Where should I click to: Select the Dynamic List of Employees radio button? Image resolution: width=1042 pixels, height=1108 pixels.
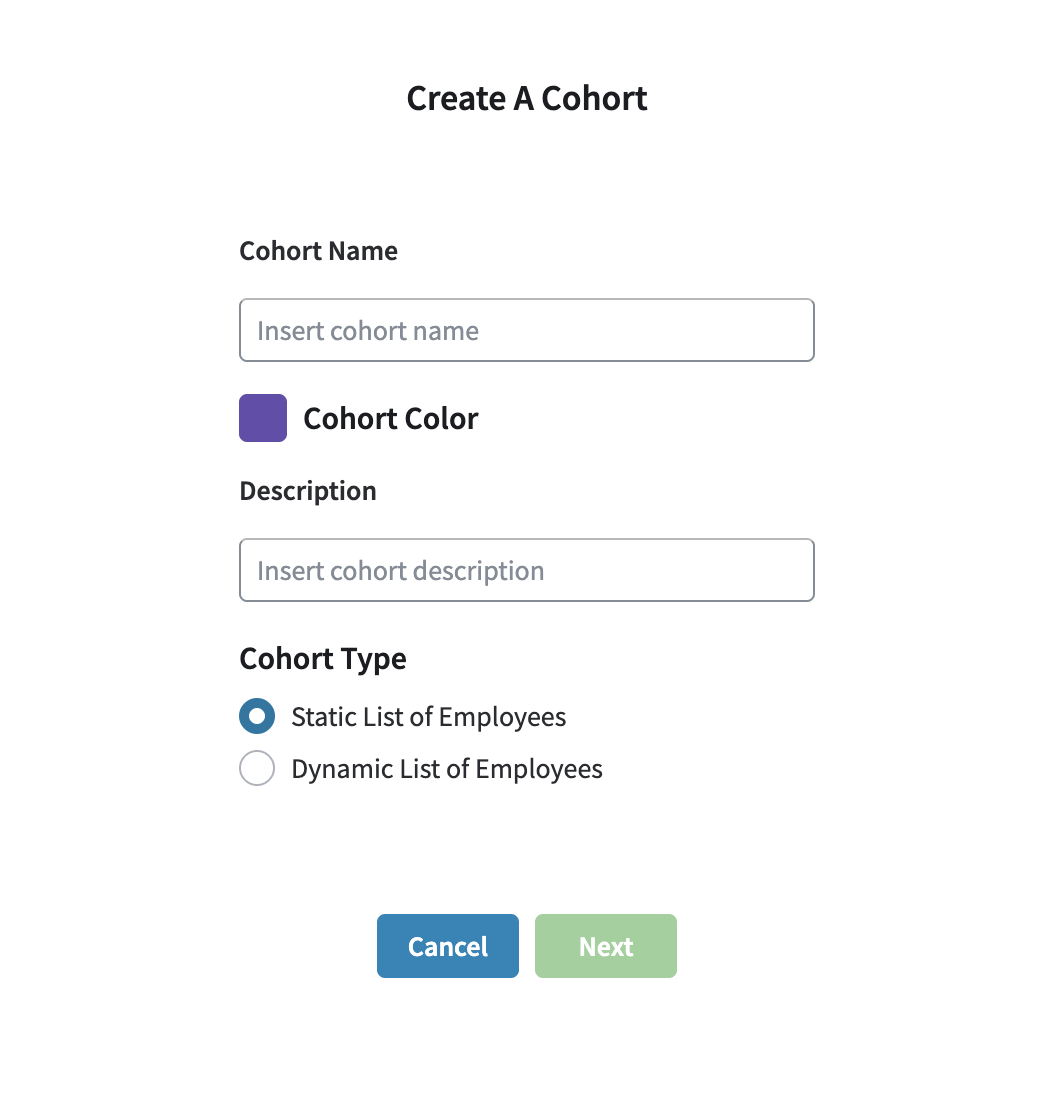(x=257, y=768)
